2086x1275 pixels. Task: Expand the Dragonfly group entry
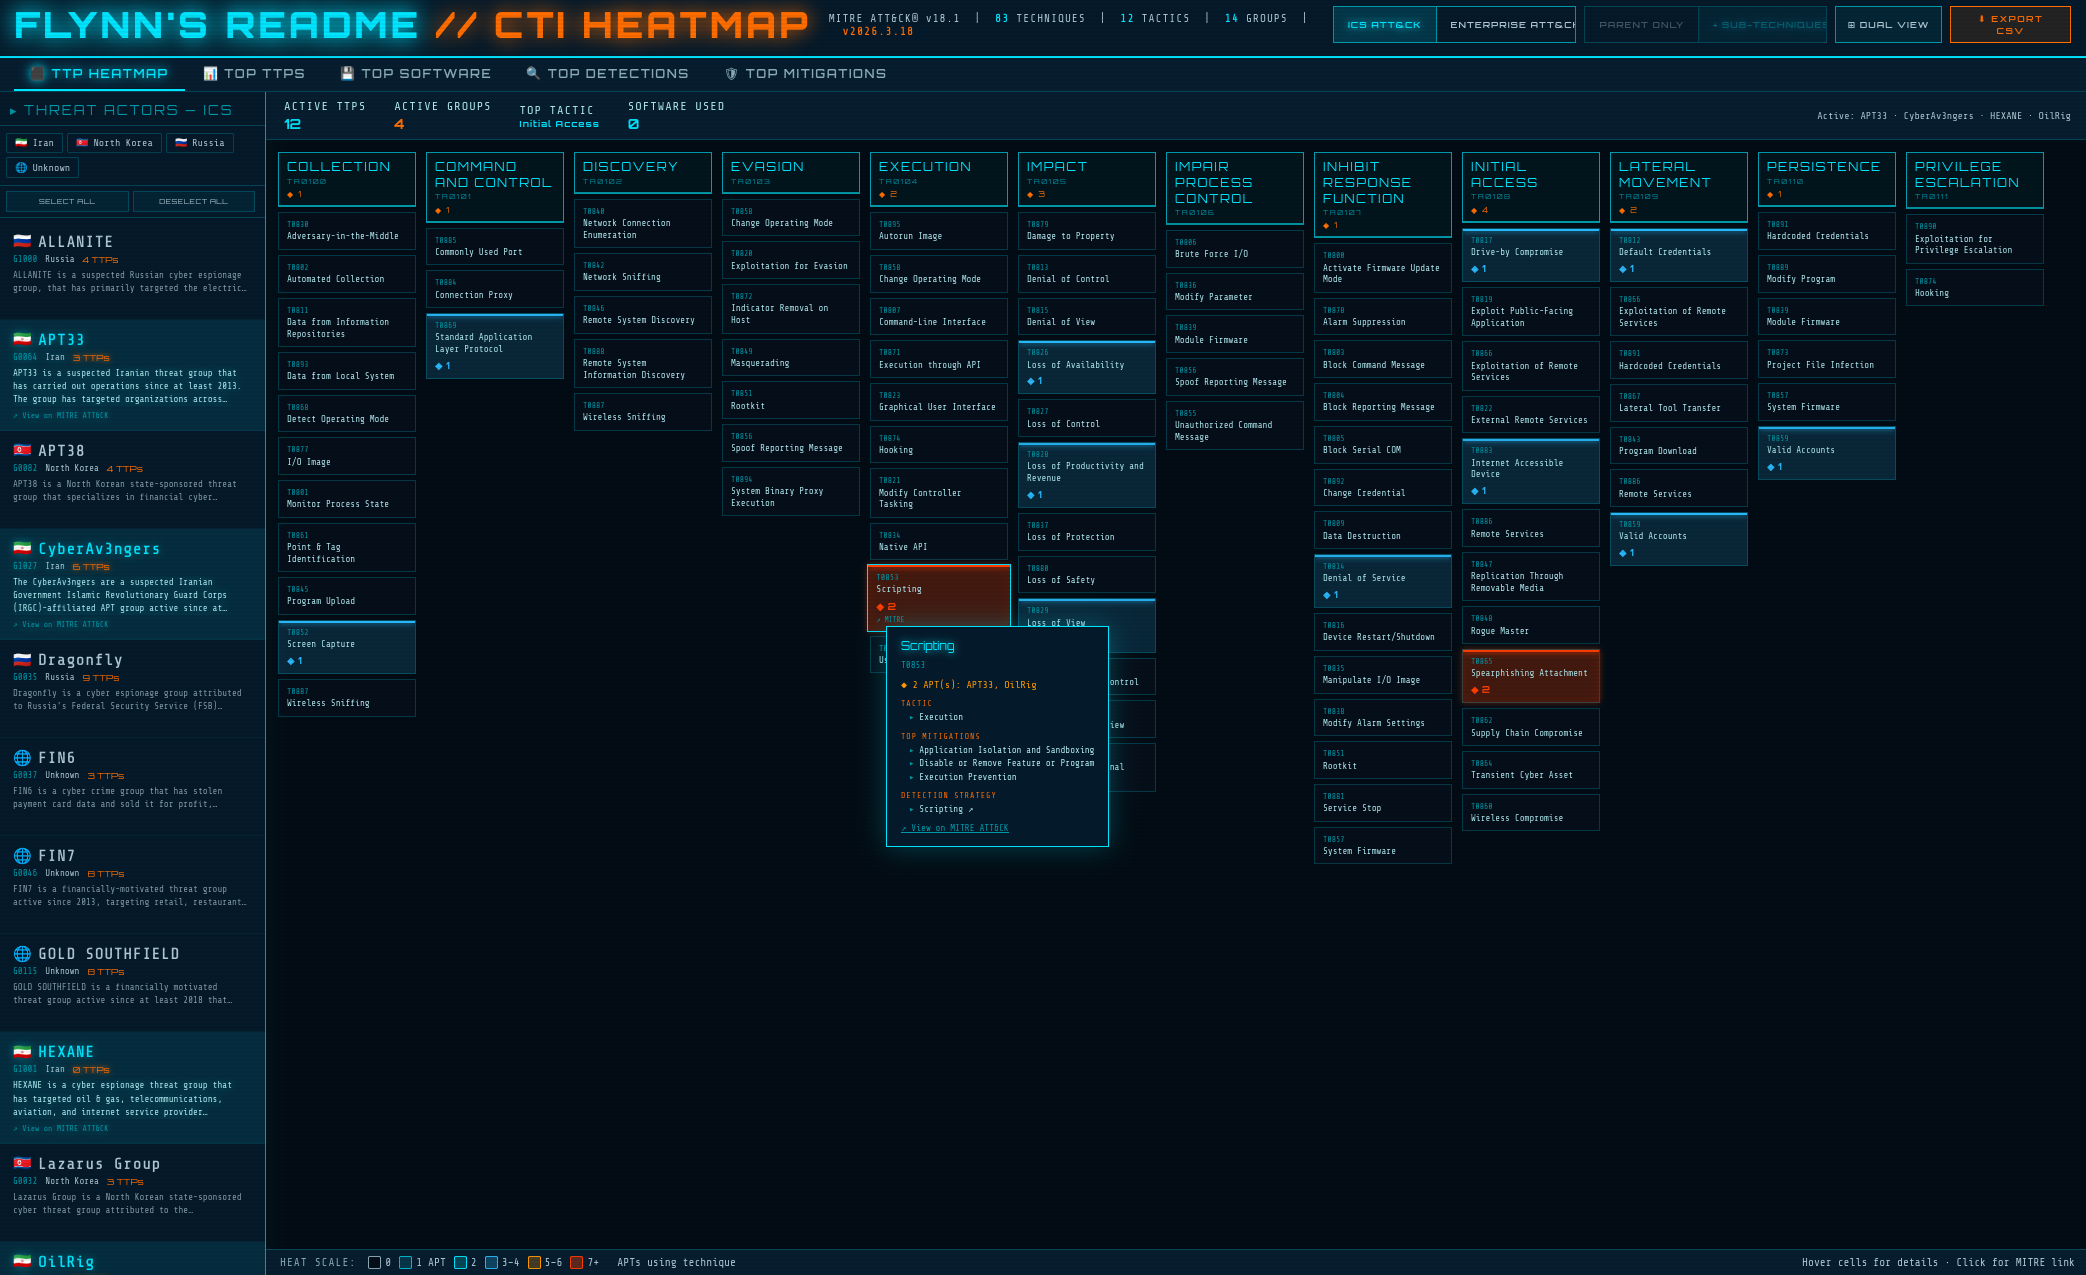coord(78,660)
